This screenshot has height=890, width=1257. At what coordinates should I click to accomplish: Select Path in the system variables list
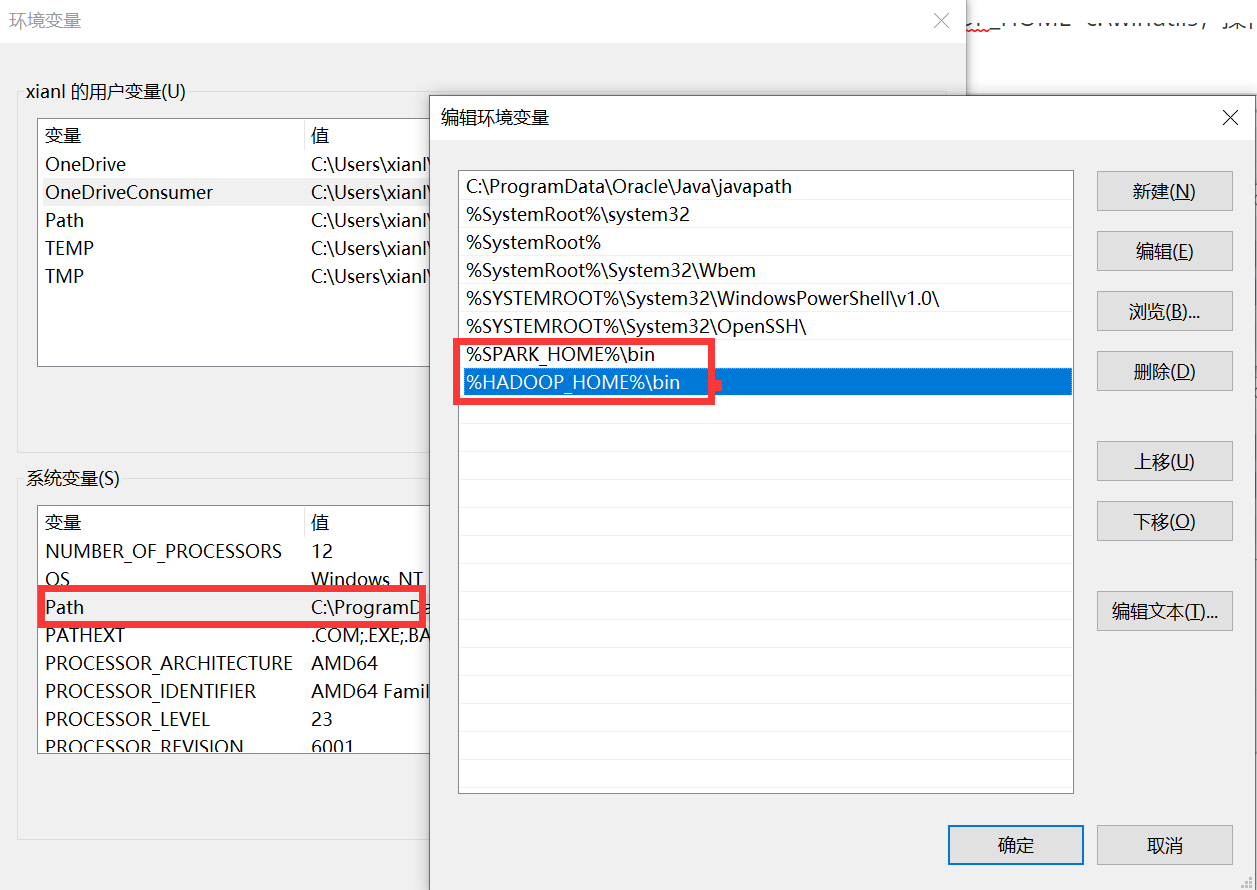pyautogui.click(x=233, y=607)
